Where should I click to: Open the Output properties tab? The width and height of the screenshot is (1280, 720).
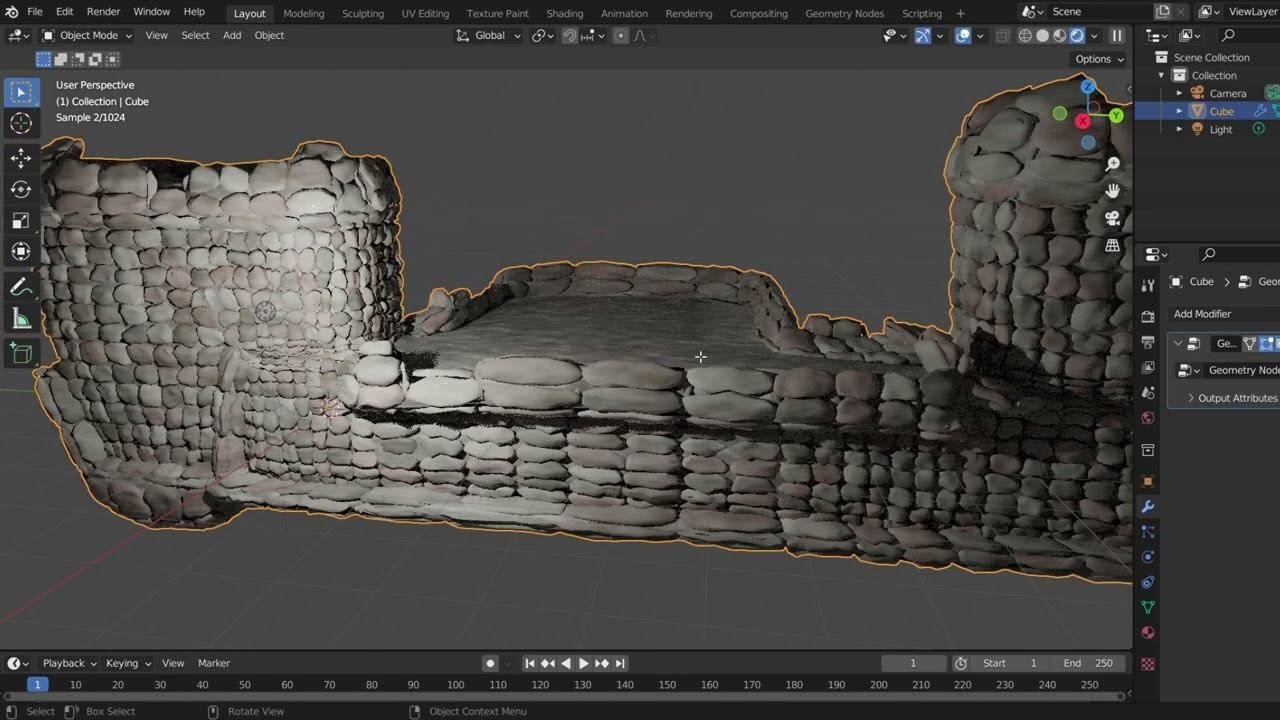tap(1148, 342)
